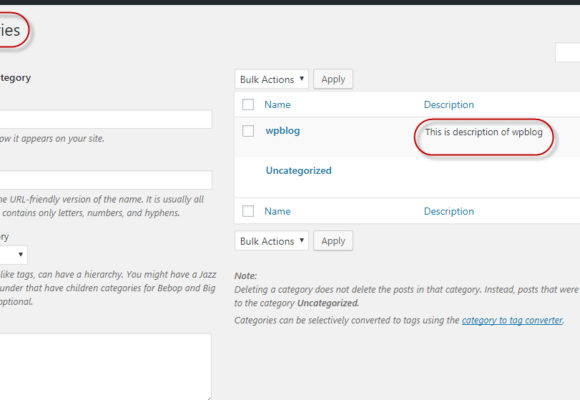The height and width of the screenshot is (400, 580).
Task: Open the wpblog category link
Action: click(283, 131)
